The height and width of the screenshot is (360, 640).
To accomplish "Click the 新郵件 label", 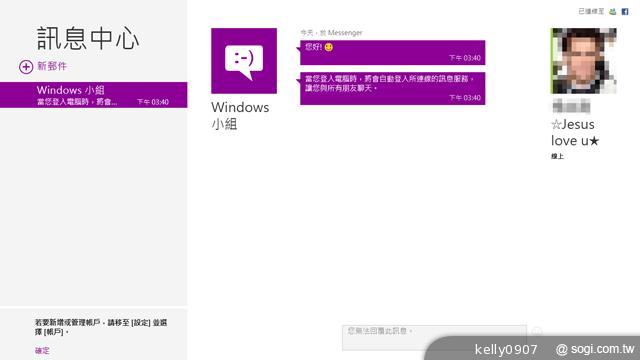I will click(x=52, y=66).
